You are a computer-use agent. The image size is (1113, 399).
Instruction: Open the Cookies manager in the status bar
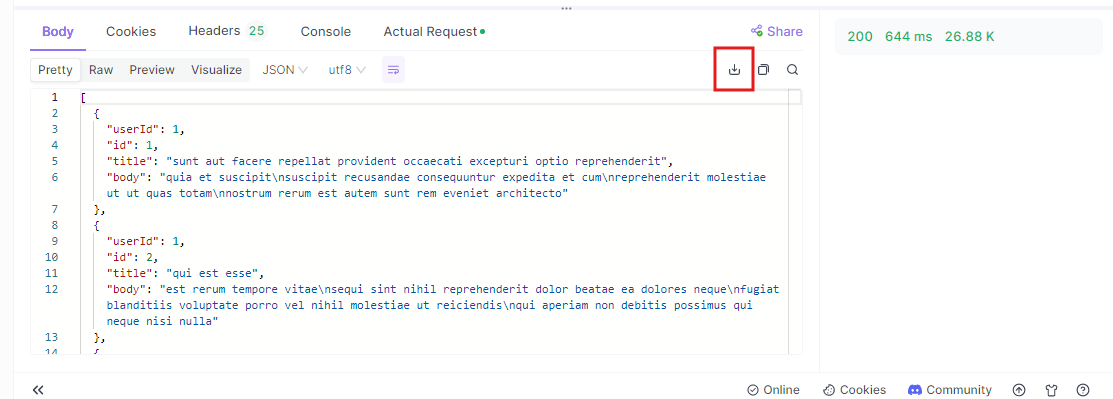click(x=854, y=390)
